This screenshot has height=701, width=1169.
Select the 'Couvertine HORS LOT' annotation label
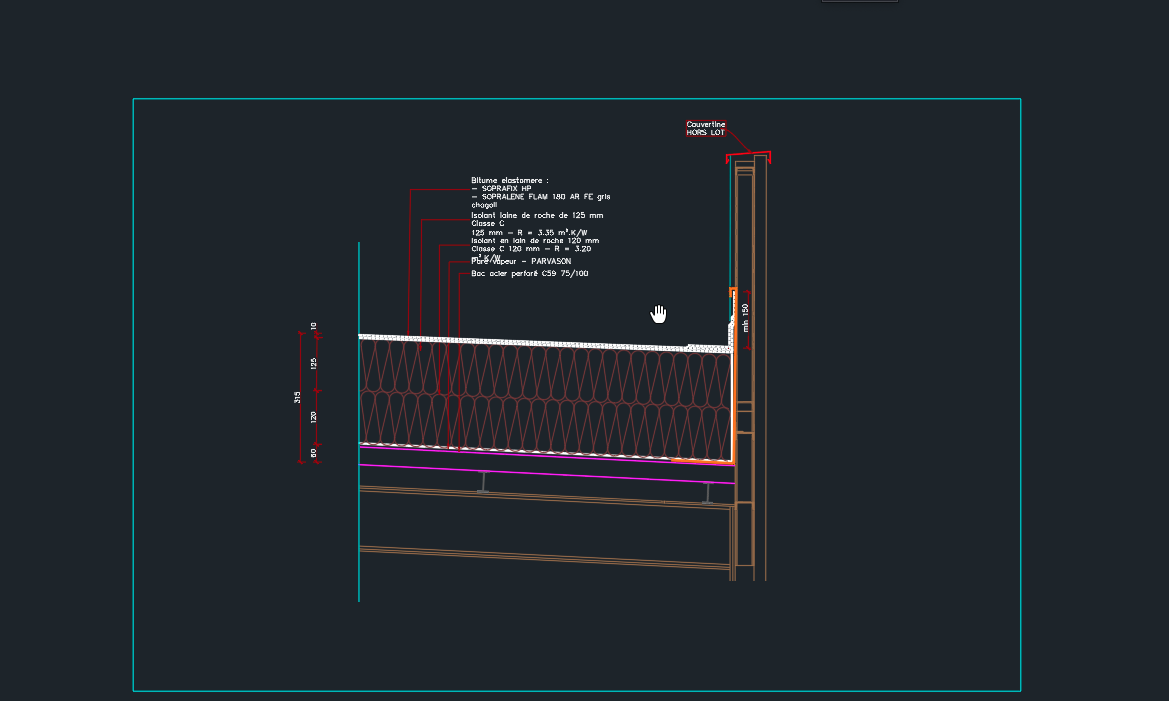[705, 128]
